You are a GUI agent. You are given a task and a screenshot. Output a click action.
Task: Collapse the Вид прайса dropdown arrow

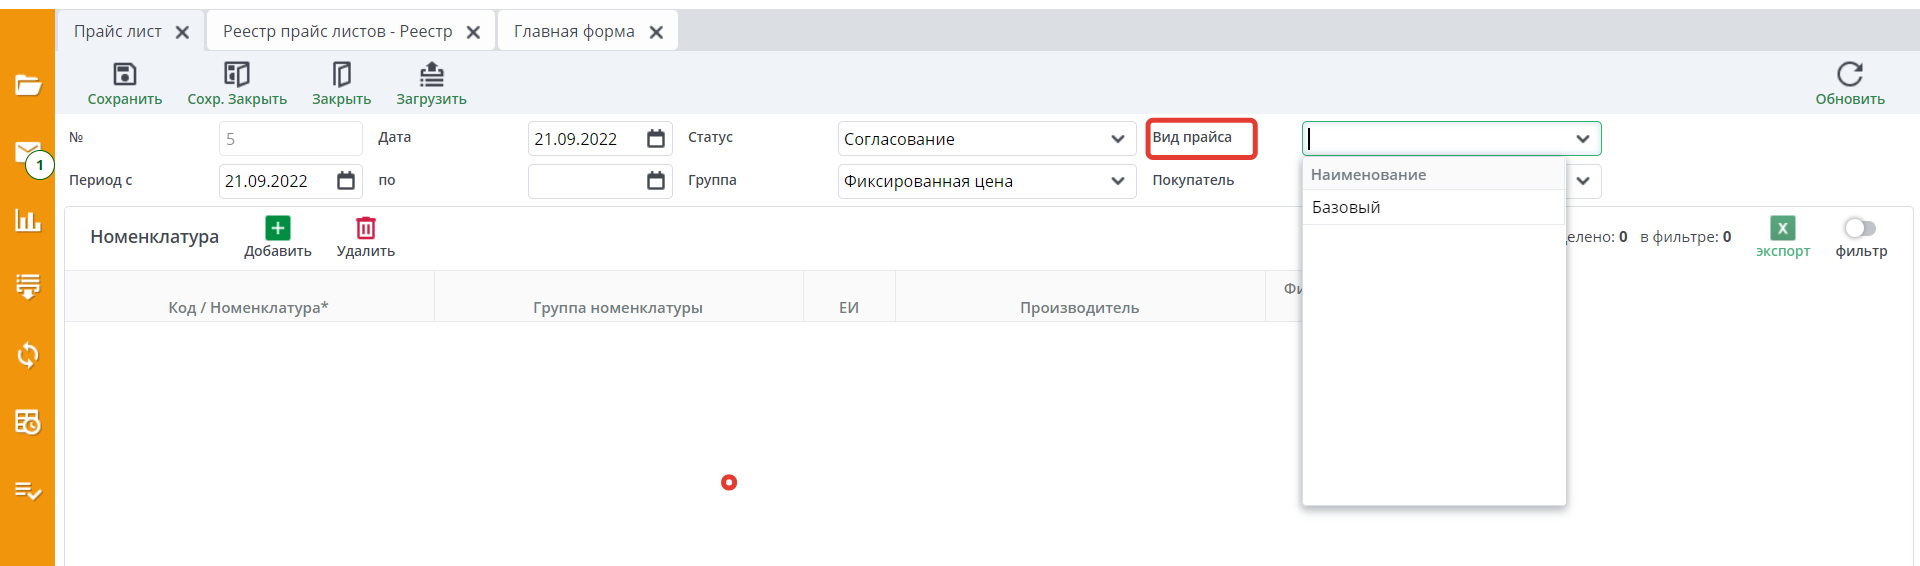click(1582, 139)
